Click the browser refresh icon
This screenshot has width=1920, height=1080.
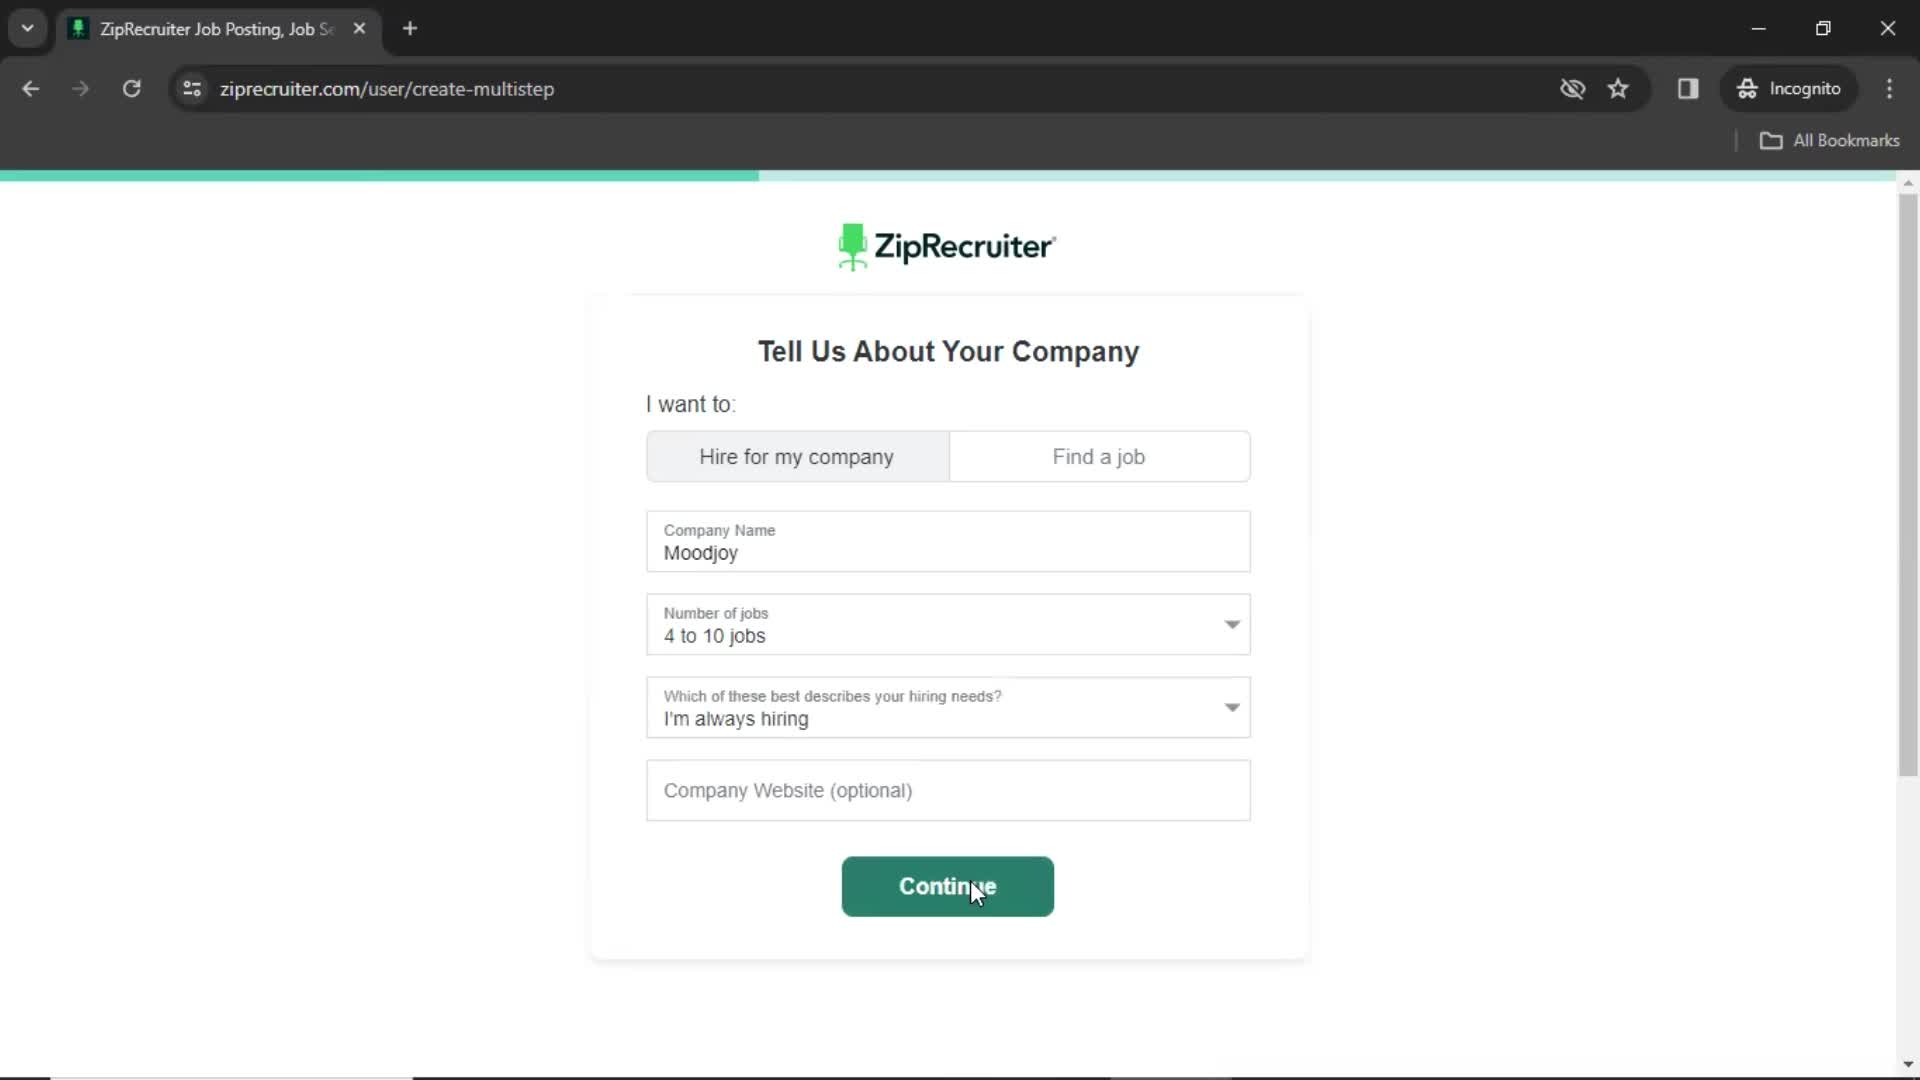131,88
